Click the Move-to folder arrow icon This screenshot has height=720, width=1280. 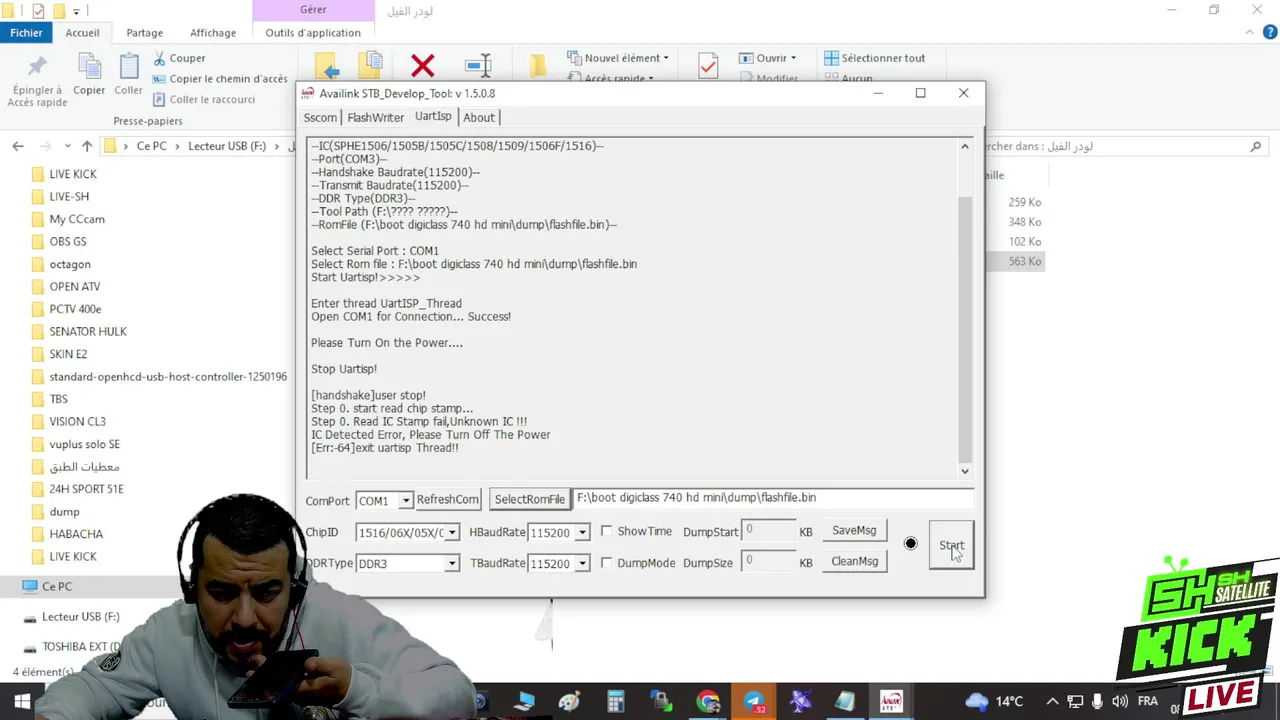click(327, 67)
